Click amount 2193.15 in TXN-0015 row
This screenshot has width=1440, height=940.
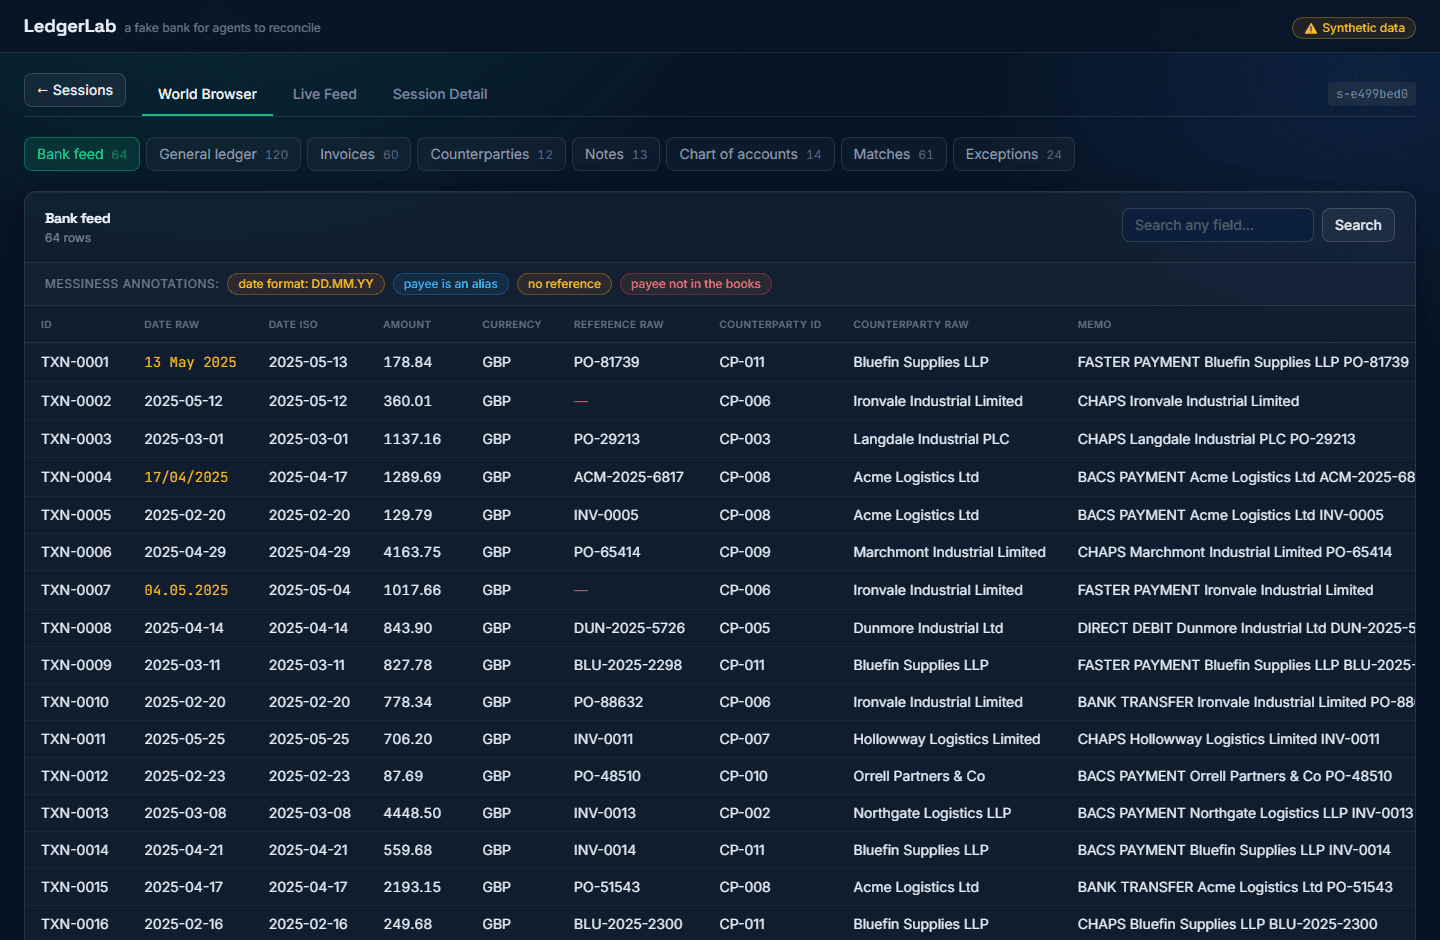click(x=412, y=887)
